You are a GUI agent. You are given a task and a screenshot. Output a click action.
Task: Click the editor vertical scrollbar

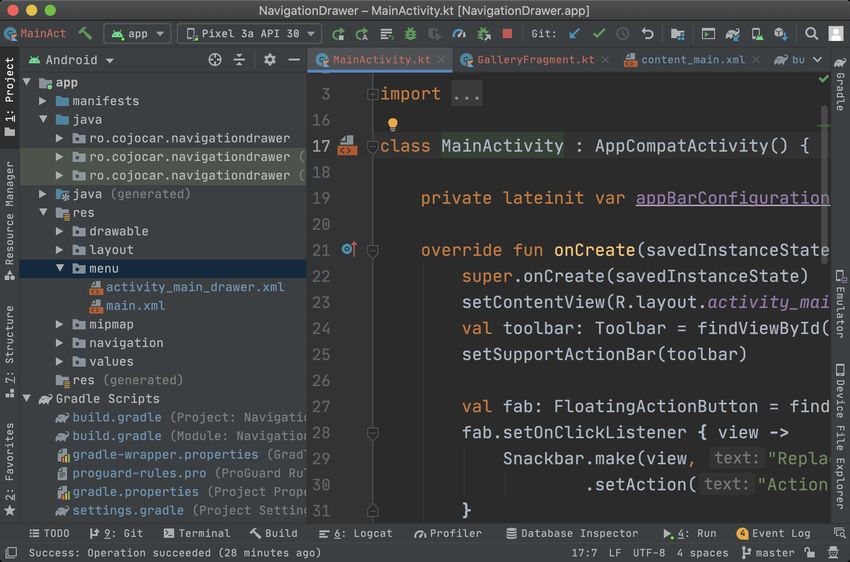[824, 184]
